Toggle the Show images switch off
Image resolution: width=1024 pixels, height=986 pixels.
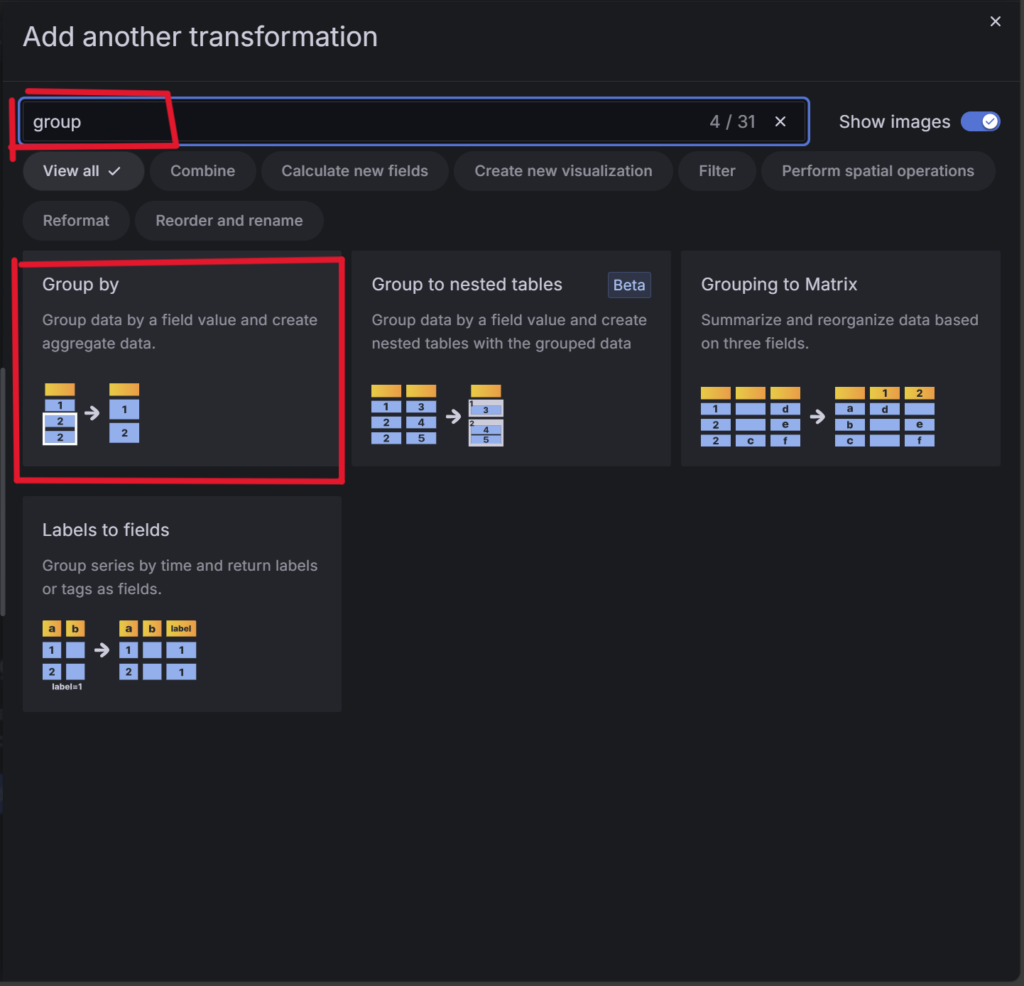tap(979, 122)
